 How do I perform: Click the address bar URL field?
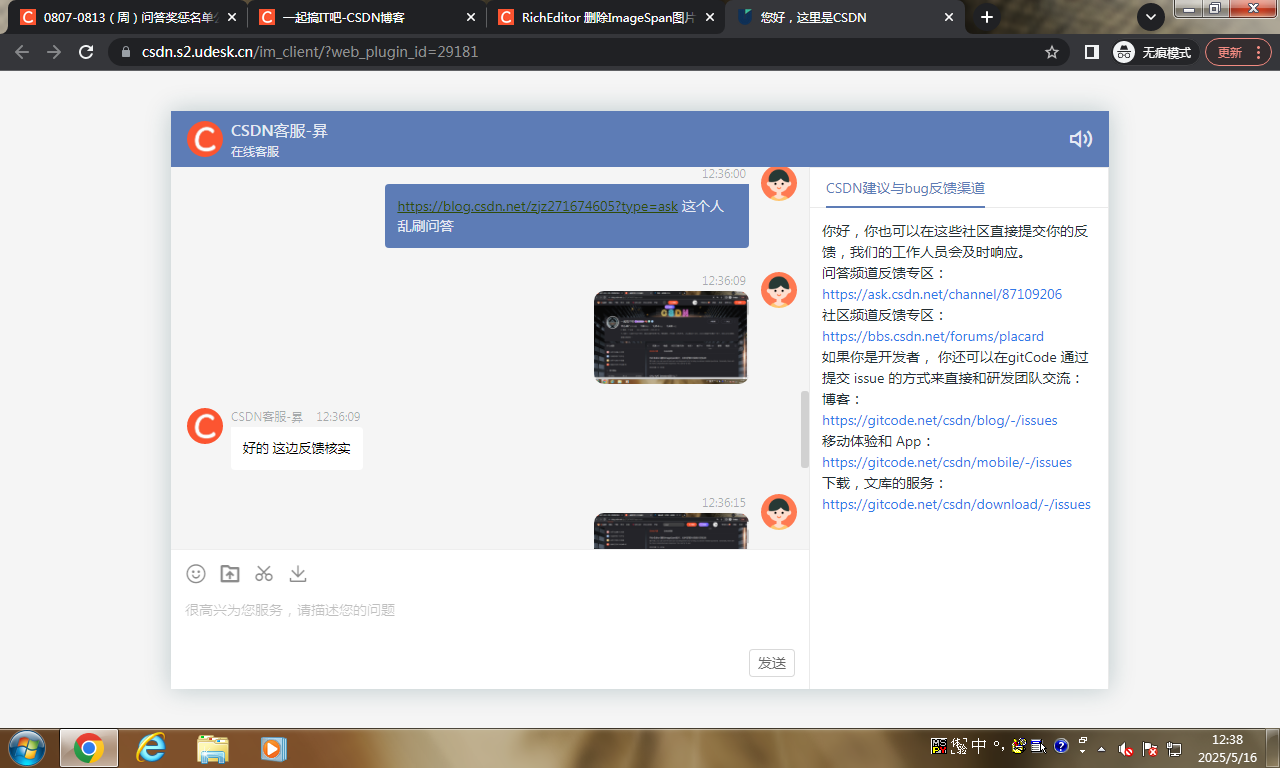(590, 52)
